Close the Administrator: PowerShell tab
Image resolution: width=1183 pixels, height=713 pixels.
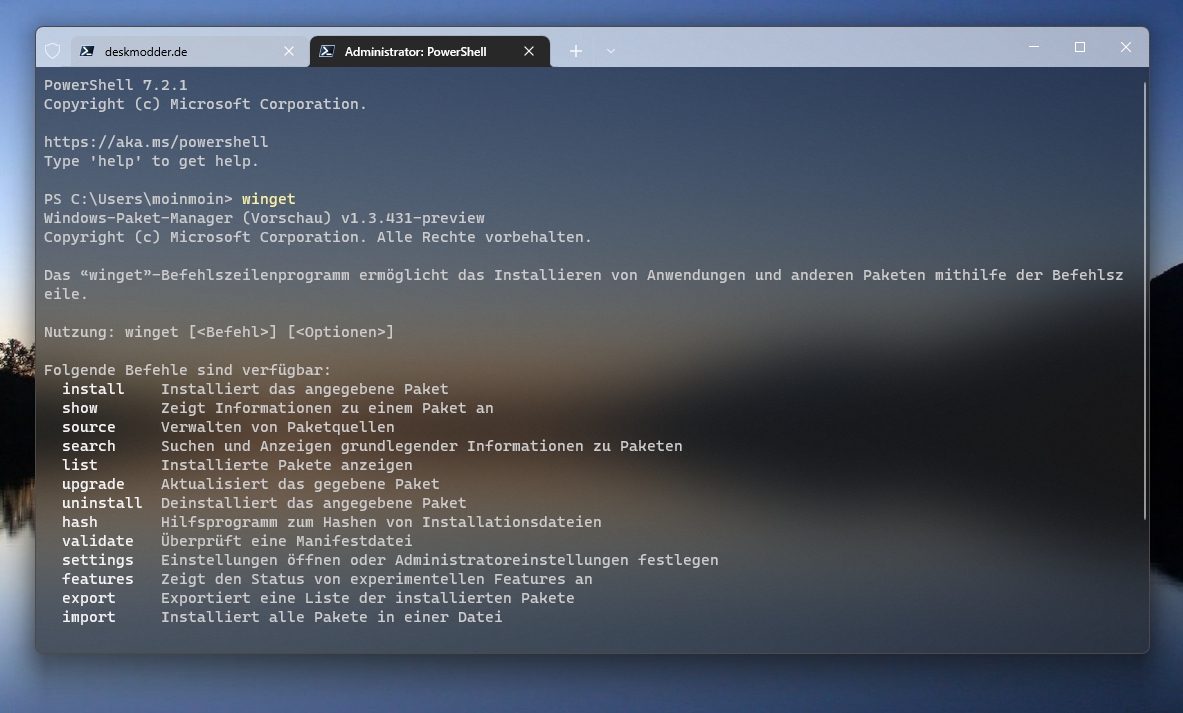tap(529, 51)
